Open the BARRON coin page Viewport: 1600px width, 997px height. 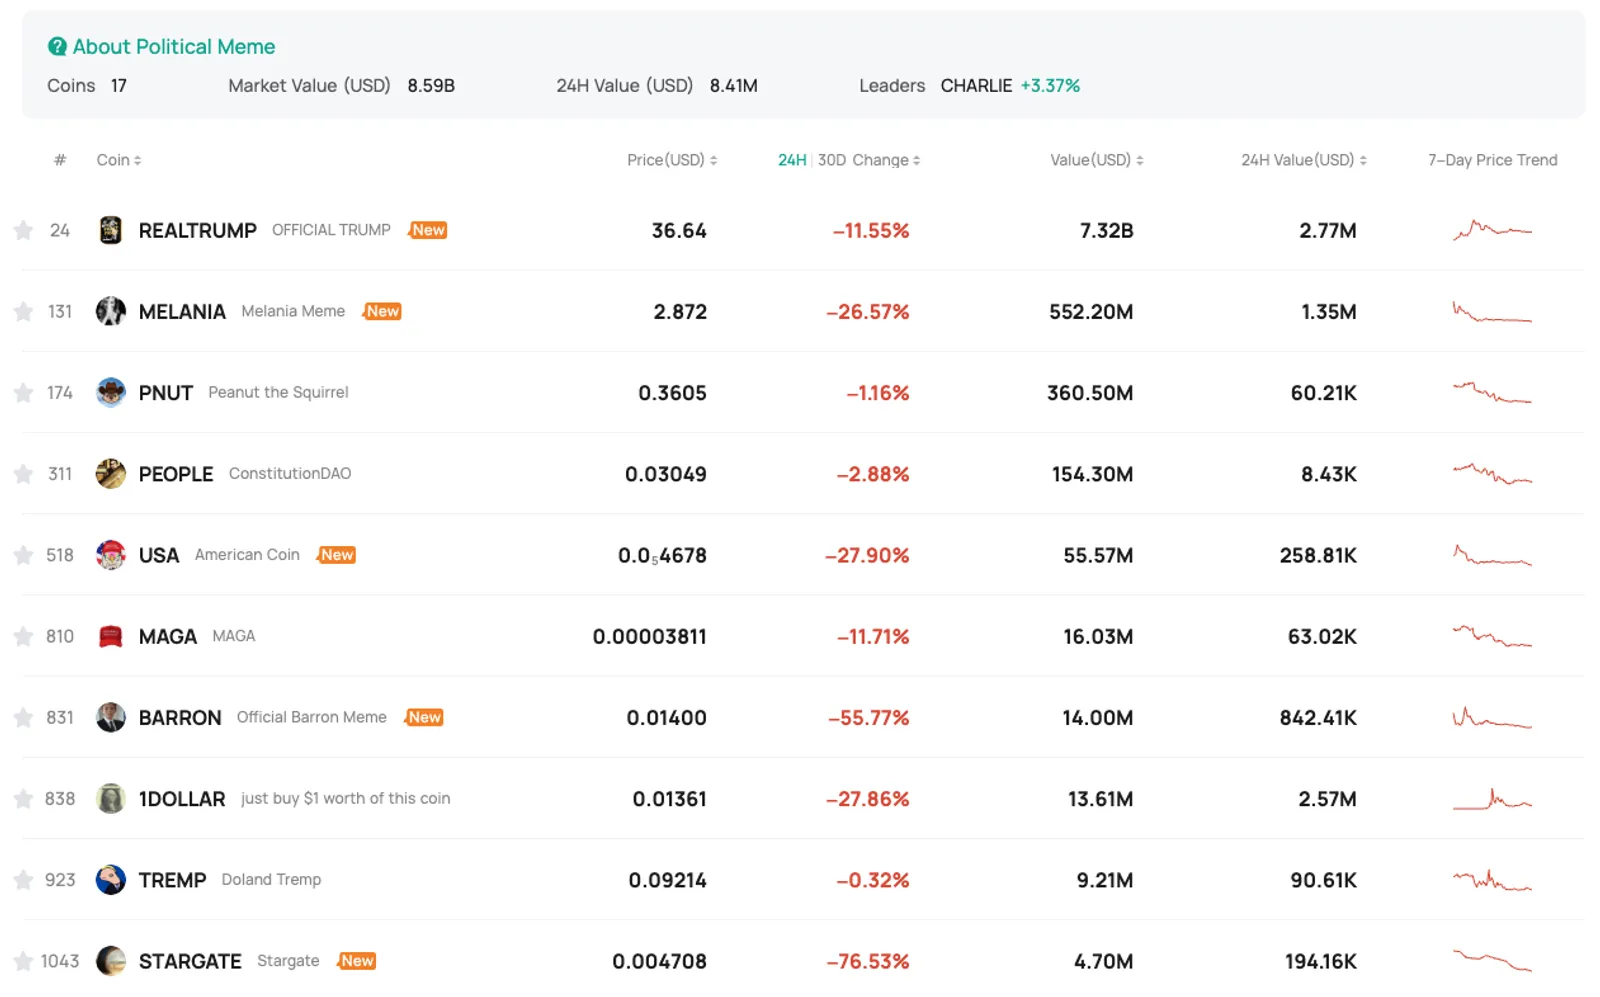click(180, 717)
